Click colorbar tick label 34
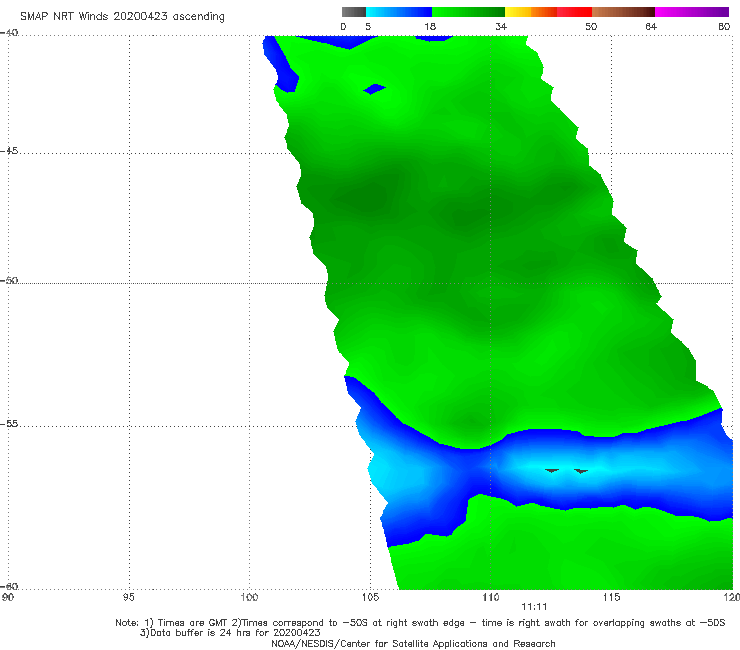740x650 pixels. 501,27
